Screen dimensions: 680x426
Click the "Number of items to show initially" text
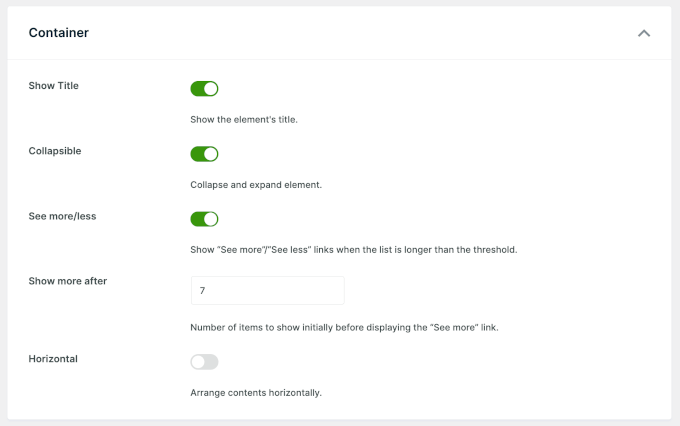click(344, 327)
